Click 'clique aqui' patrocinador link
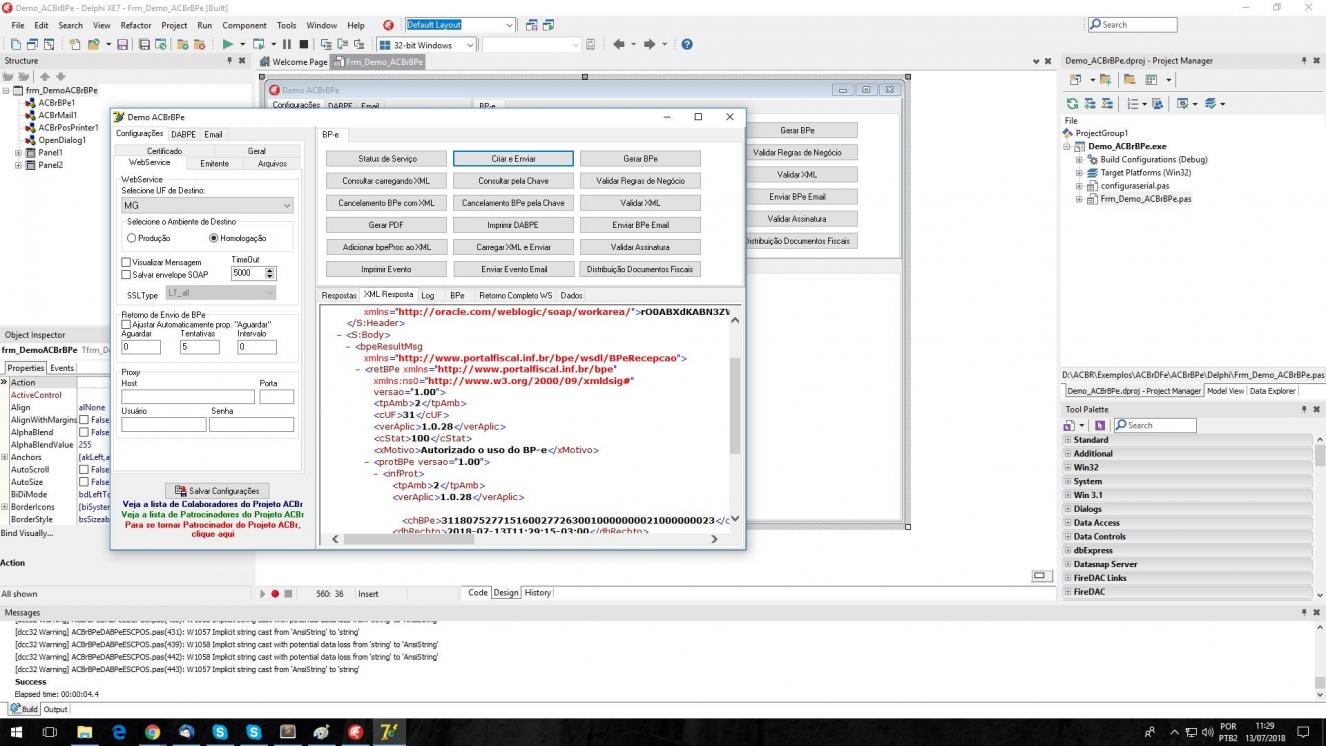1326x746 pixels. pos(213,534)
